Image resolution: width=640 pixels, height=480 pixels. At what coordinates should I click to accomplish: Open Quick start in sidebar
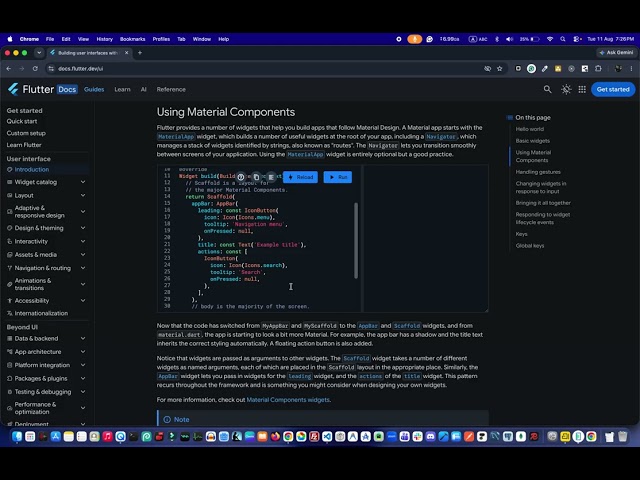click(22, 121)
